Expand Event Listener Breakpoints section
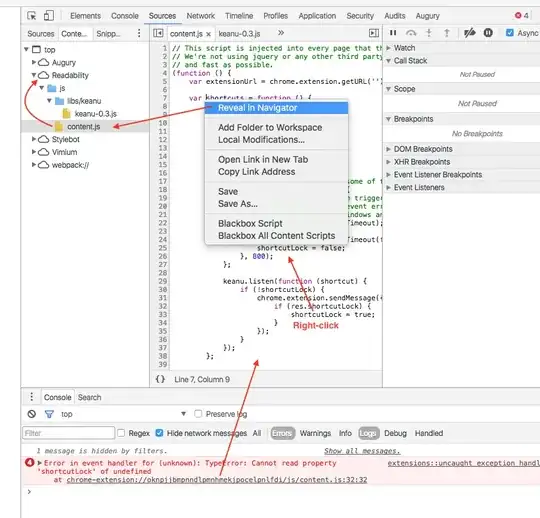This screenshot has width=540, height=518. (x=388, y=175)
